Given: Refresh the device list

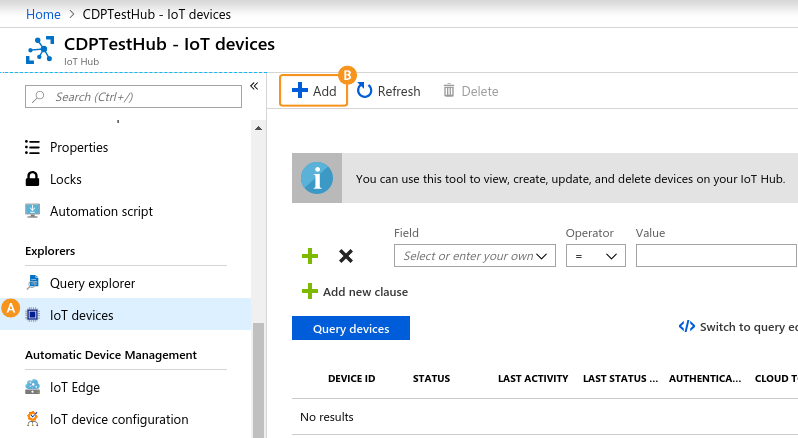Looking at the screenshot, I should click(x=389, y=91).
